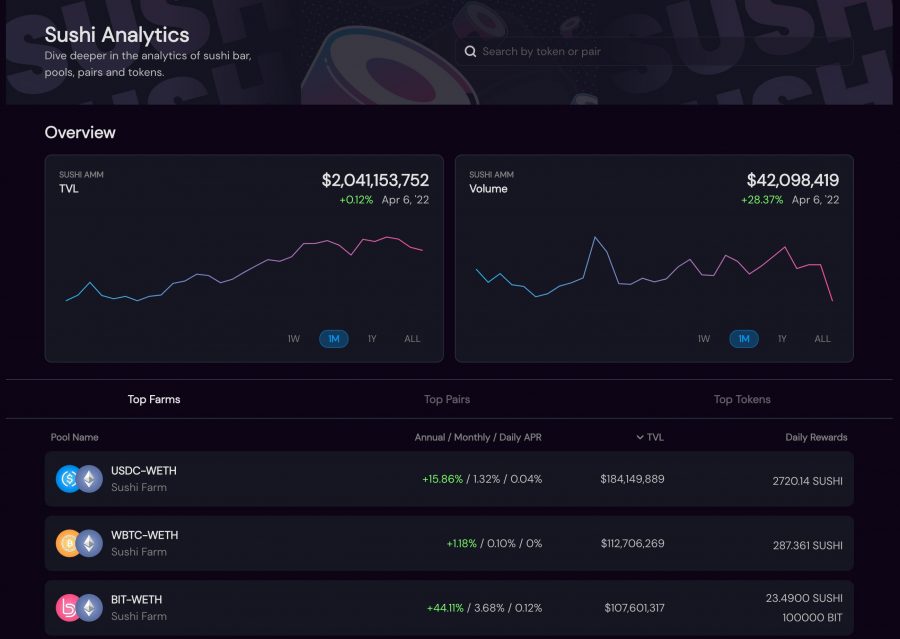Click the WETH icon in USDC-WETH row

pyautogui.click(x=90, y=479)
